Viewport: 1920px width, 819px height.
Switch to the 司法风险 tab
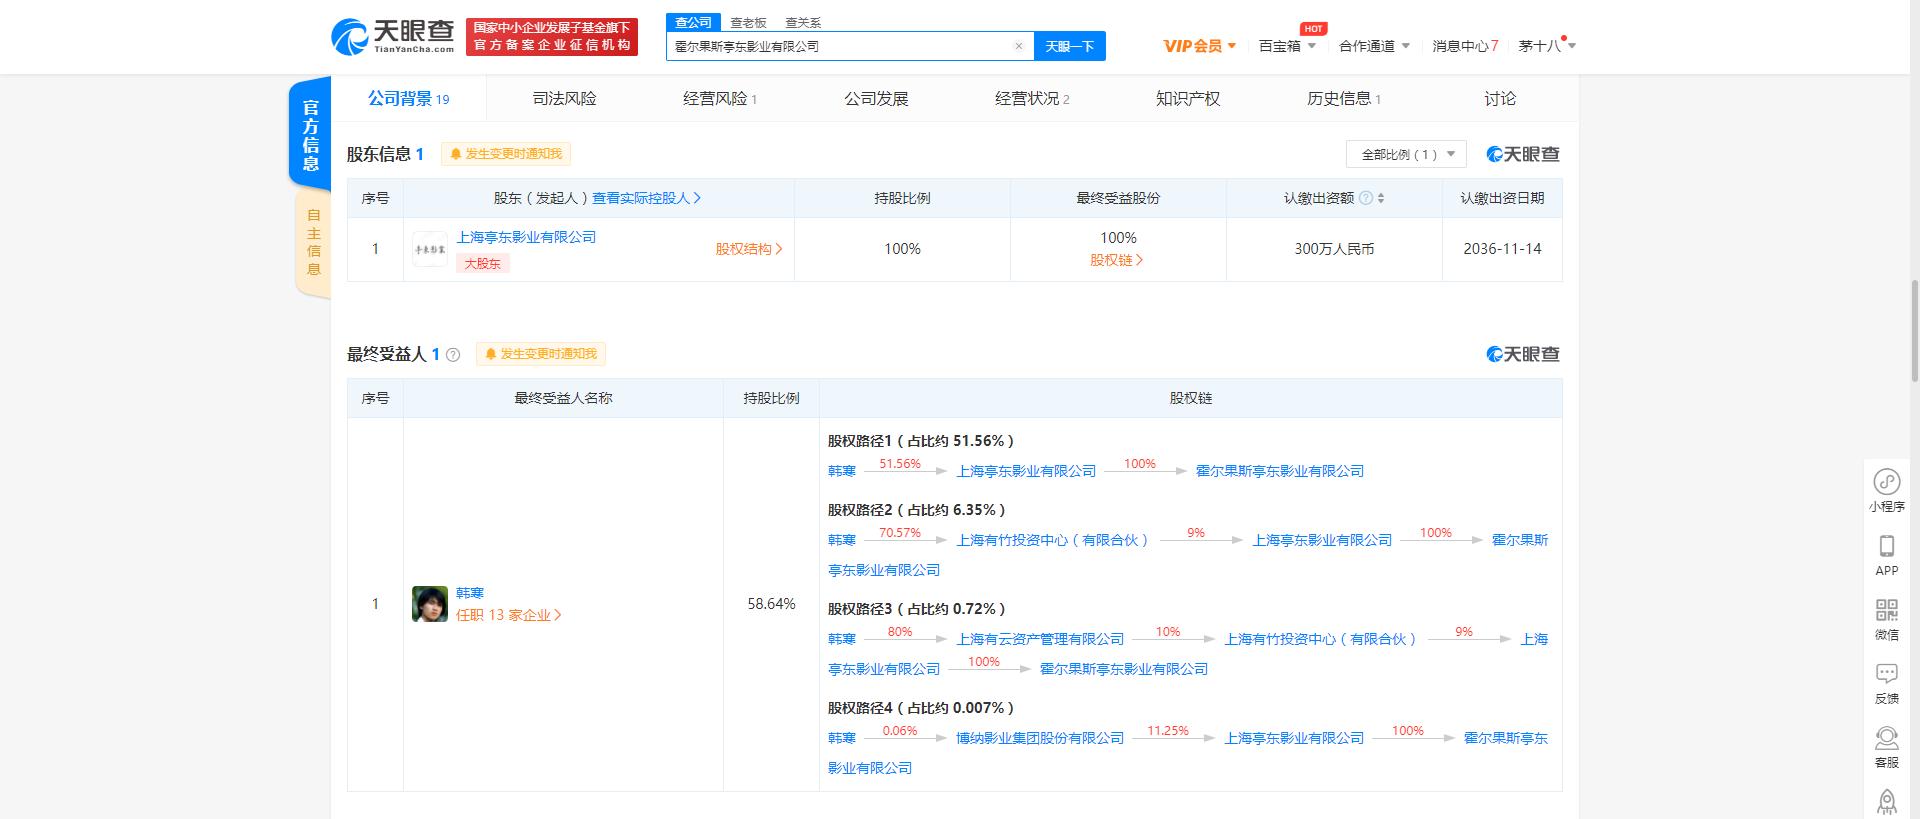[x=564, y=99]
